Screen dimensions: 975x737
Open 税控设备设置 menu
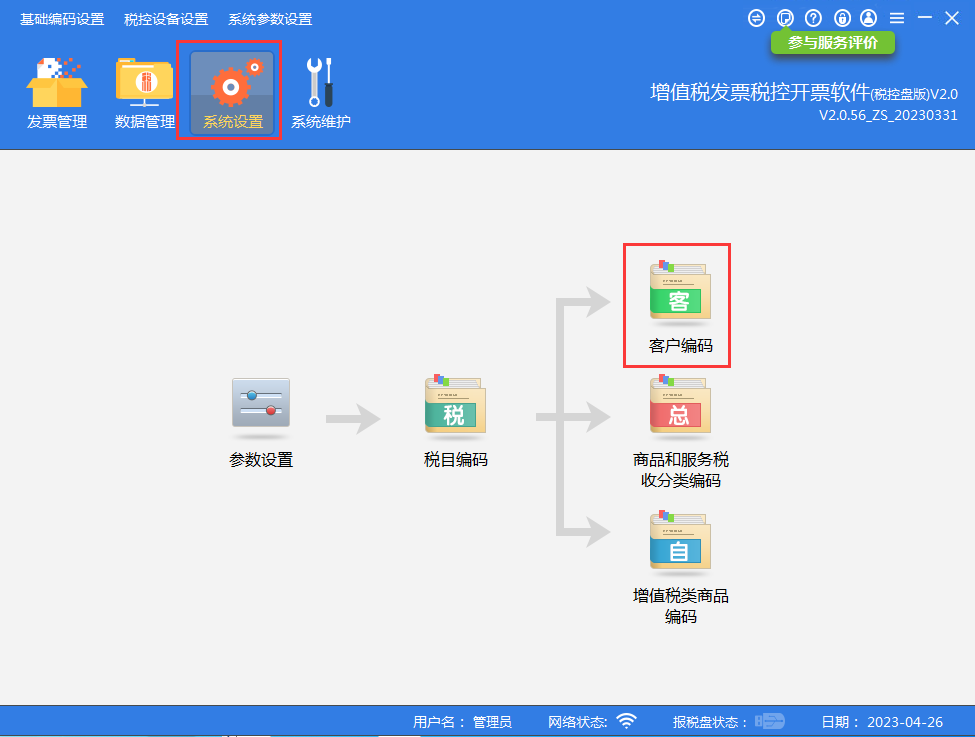click(x=166, y=19)
